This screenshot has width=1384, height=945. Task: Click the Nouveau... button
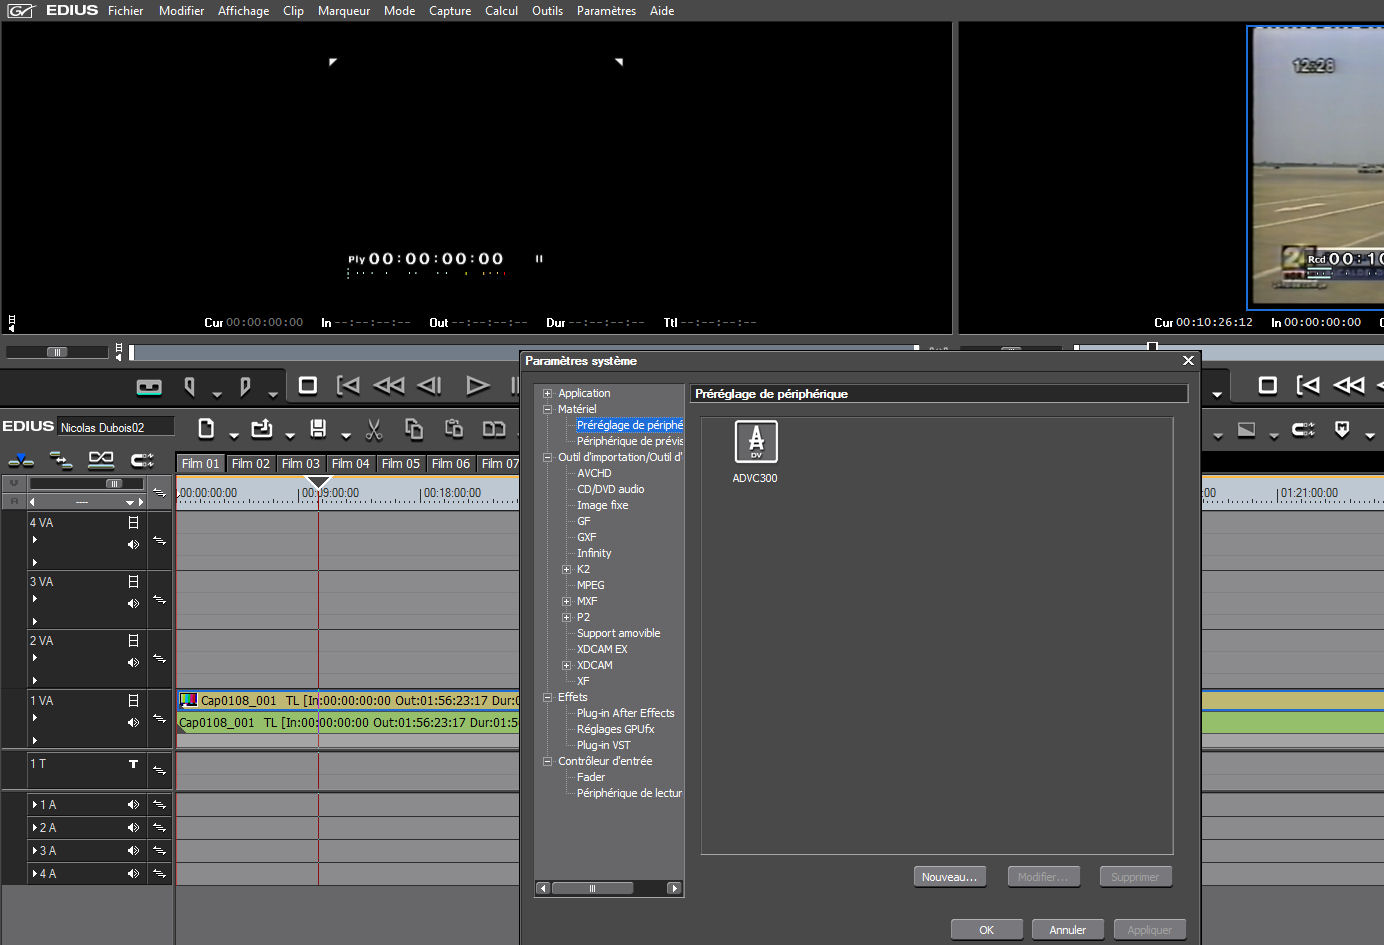point(950,877)
